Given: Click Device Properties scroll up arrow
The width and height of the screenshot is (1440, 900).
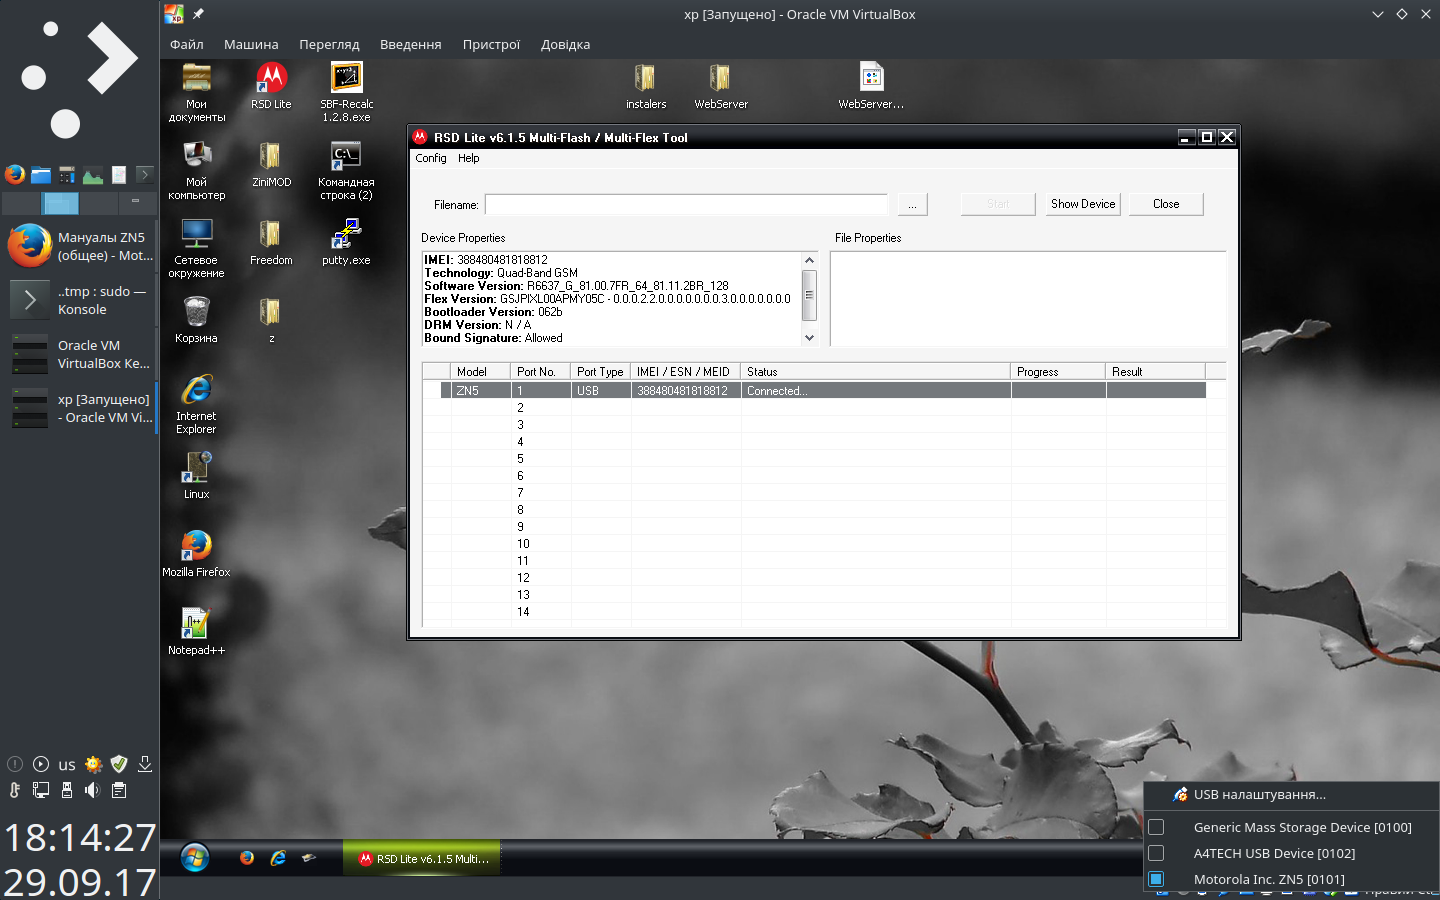Looking at the screenshot, I should 809,260.
